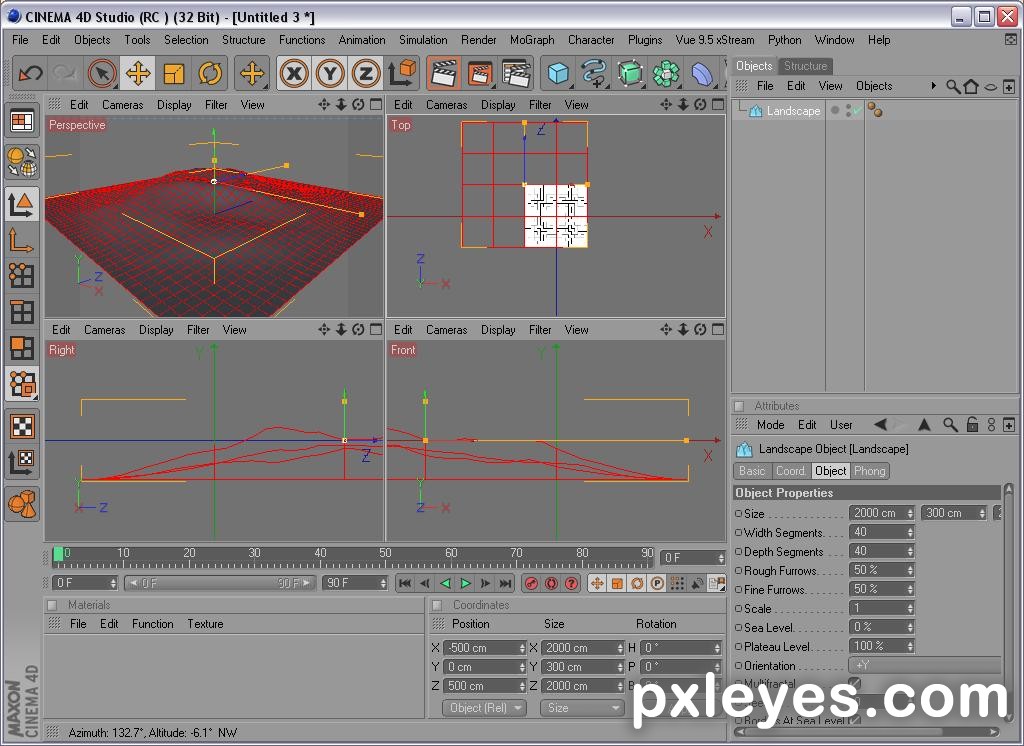This screenshot has width=1024, height=746.
Task: Switch to the Phong attributes tab
Action: click(869, 471)
